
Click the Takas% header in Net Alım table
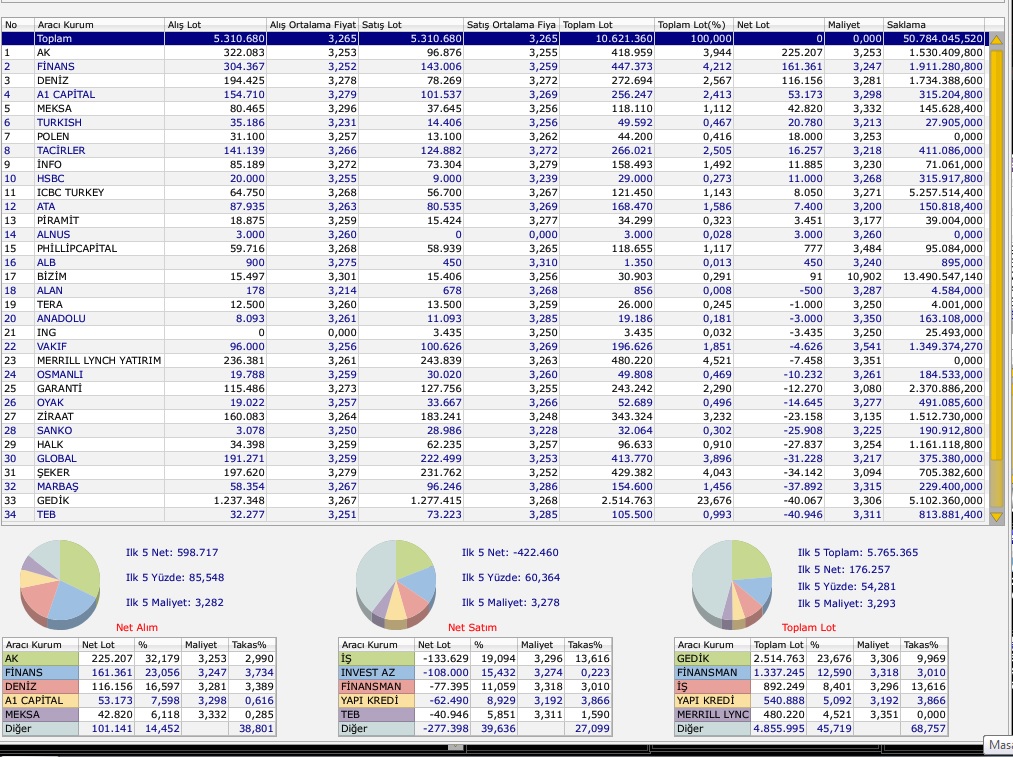253,645
